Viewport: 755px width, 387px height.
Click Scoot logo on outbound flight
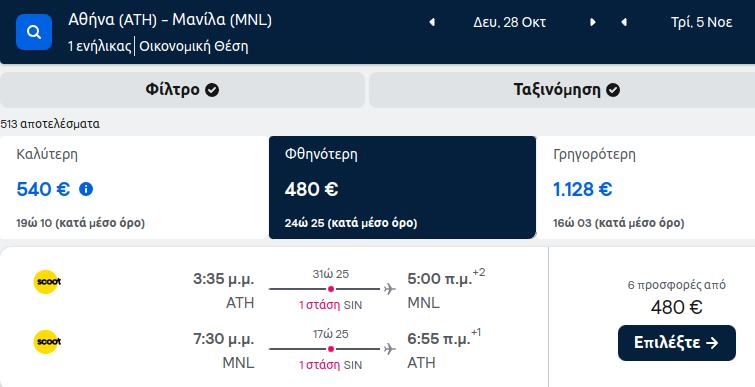(47, 282)
